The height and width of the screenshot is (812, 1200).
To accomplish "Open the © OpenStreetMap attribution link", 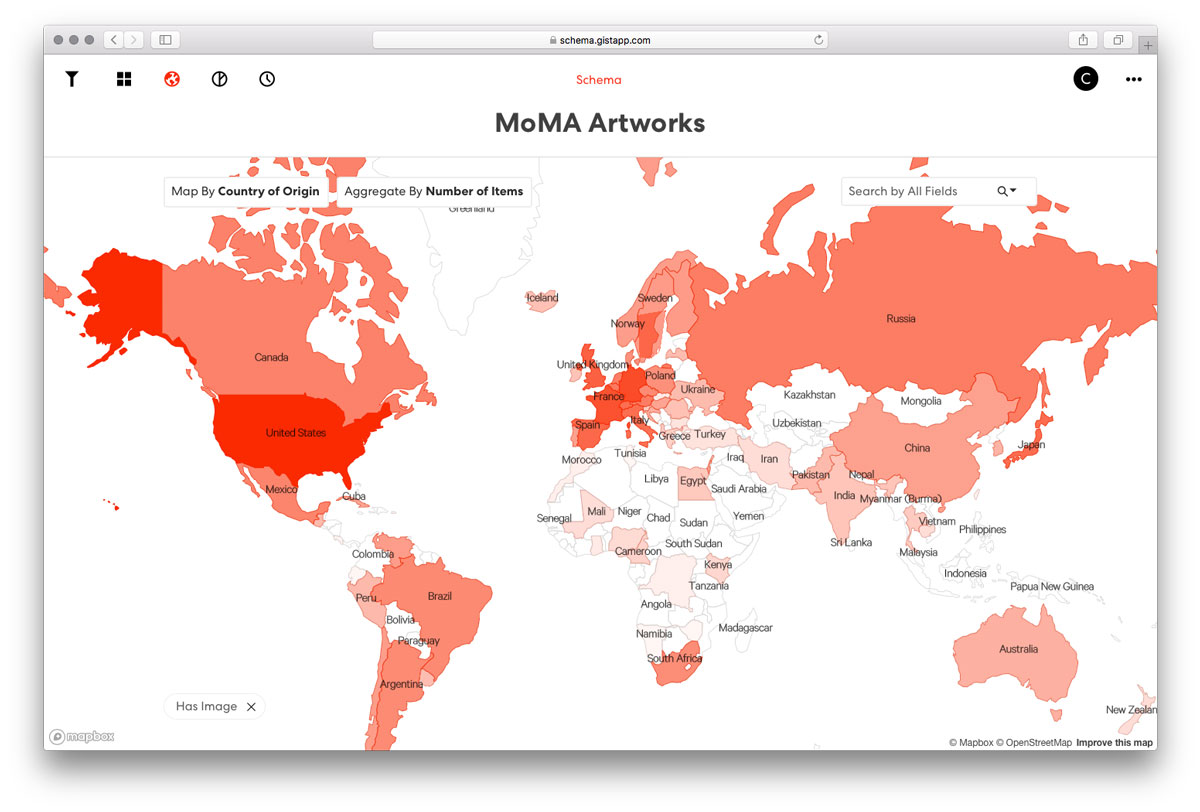I will [1033, 743].
